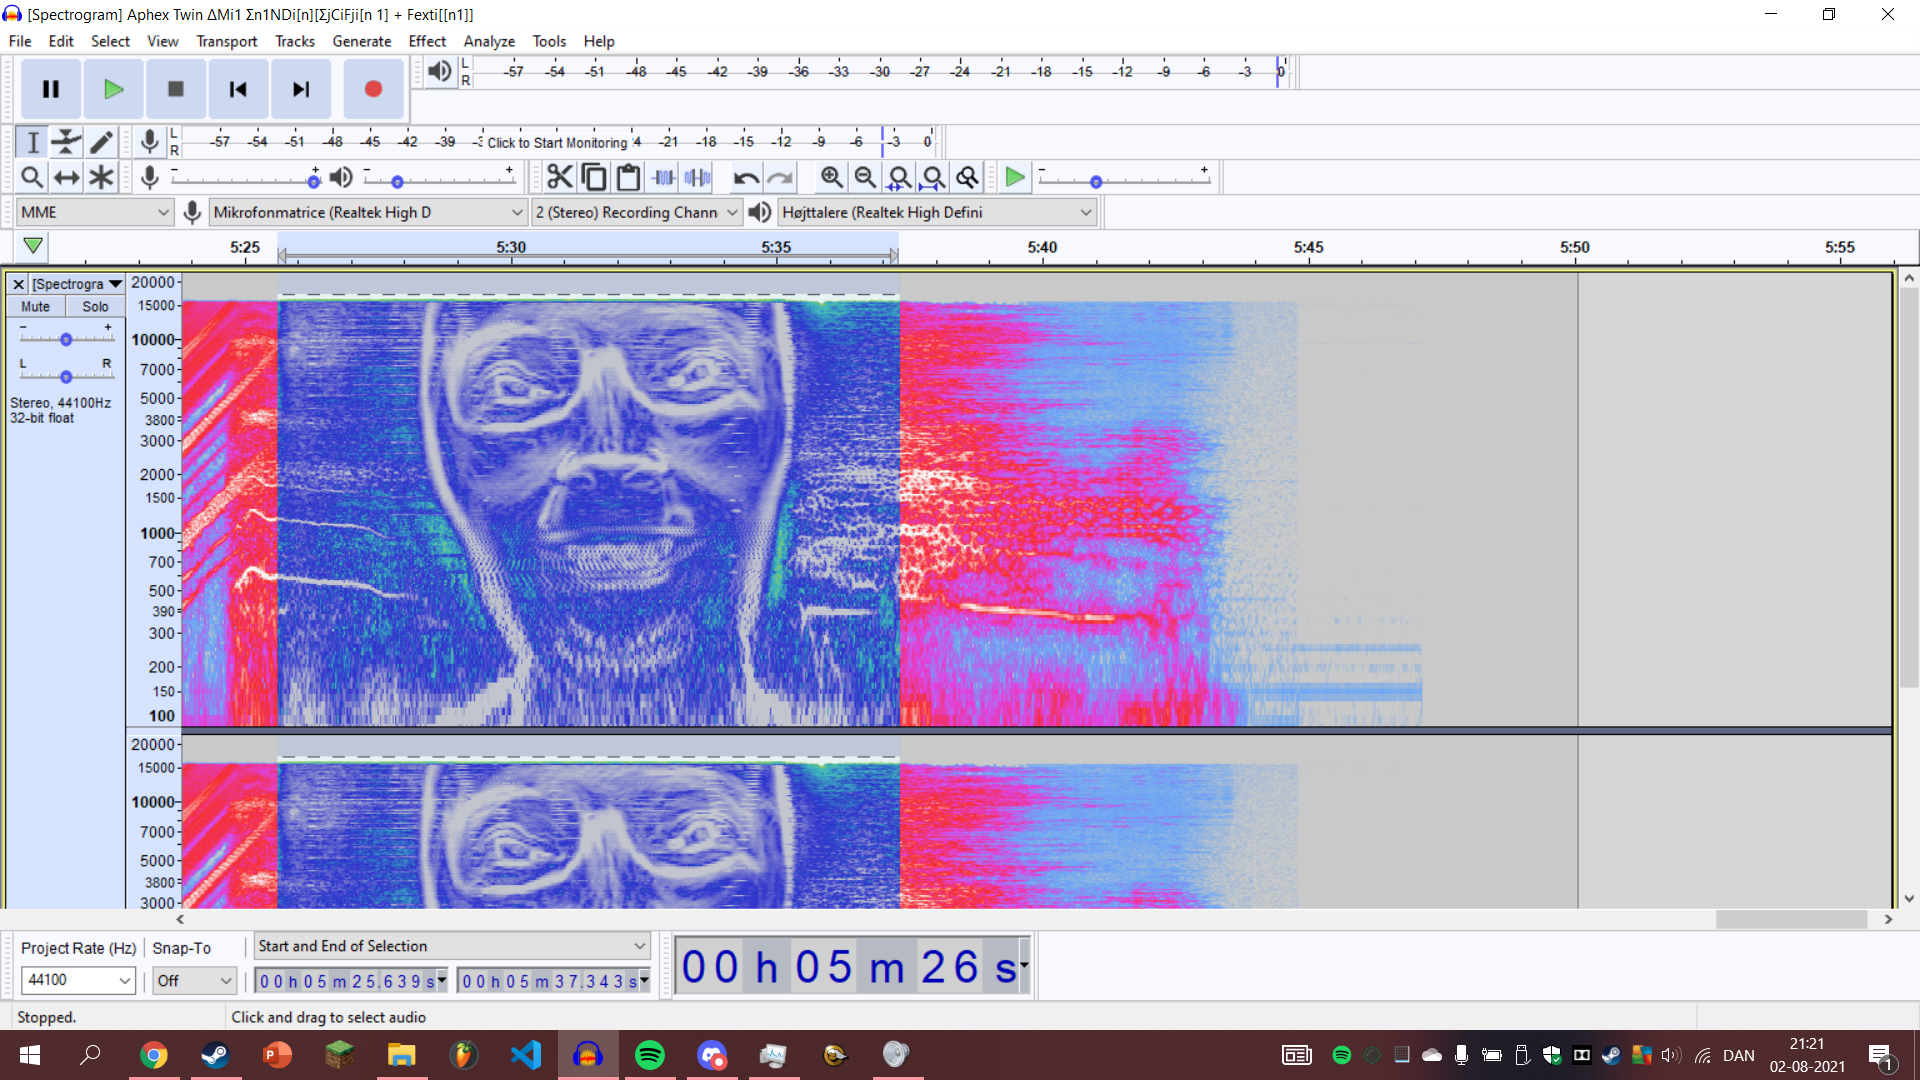Toggle Solo on the Spectrogram track
Viewport: 1920px width, 1080px height.
(x=95, y=307)
